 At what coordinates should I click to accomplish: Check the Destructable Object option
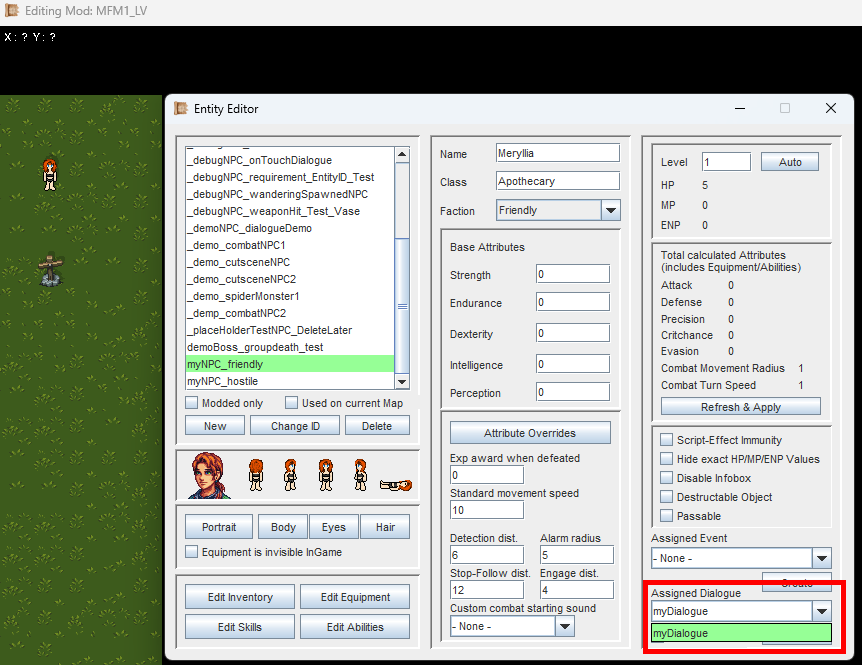[667, 497]
